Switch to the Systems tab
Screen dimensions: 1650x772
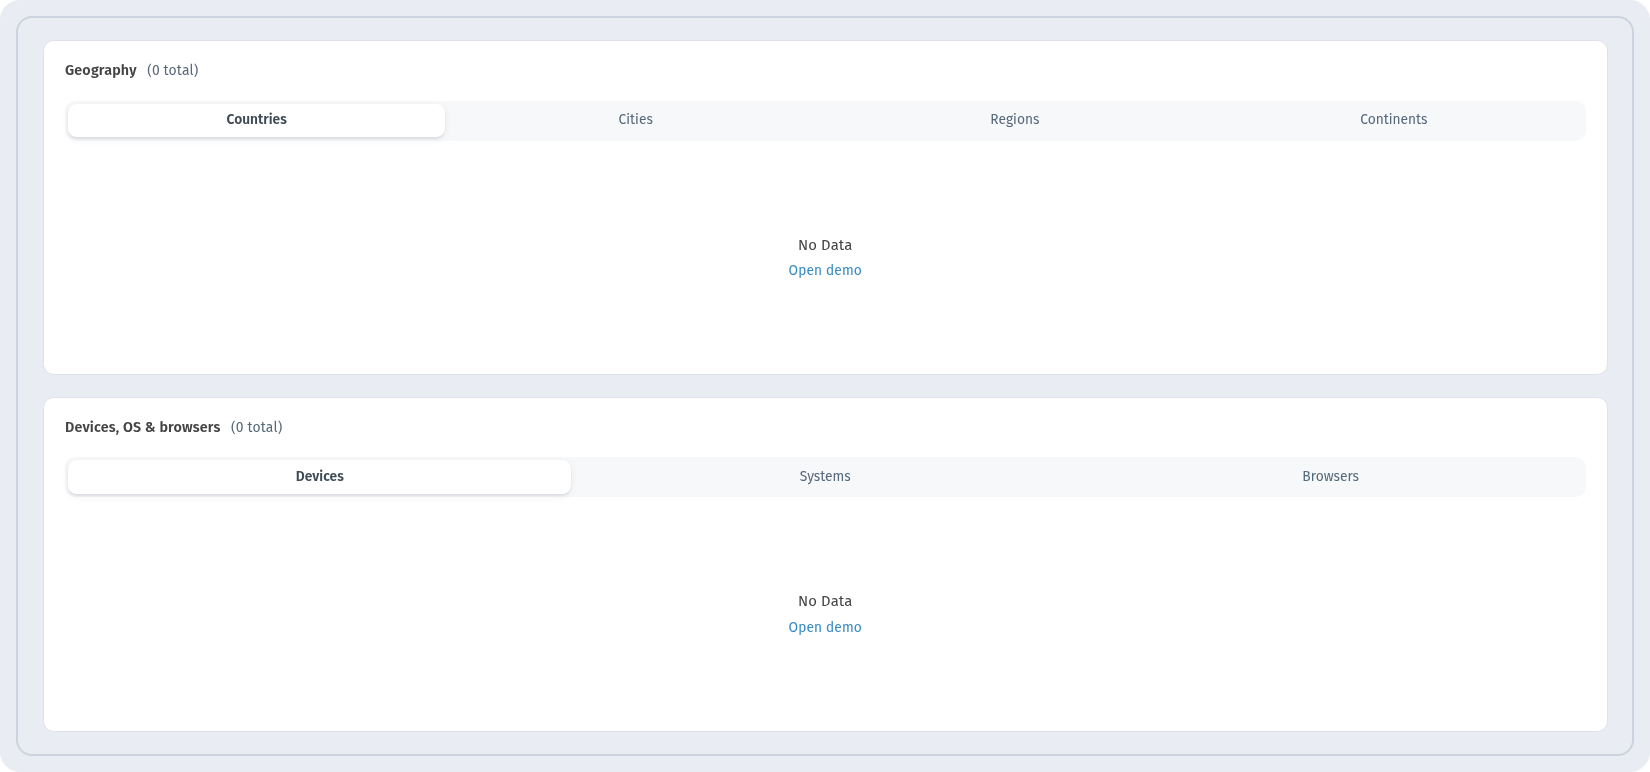(825, 477)
